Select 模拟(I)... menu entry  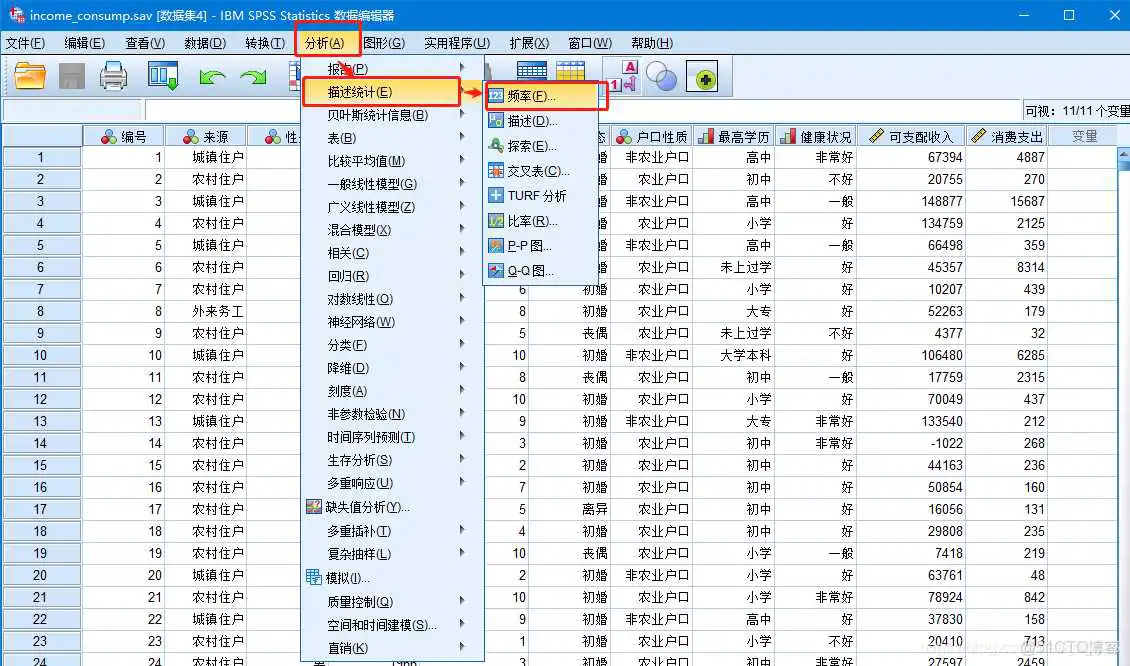391,578
